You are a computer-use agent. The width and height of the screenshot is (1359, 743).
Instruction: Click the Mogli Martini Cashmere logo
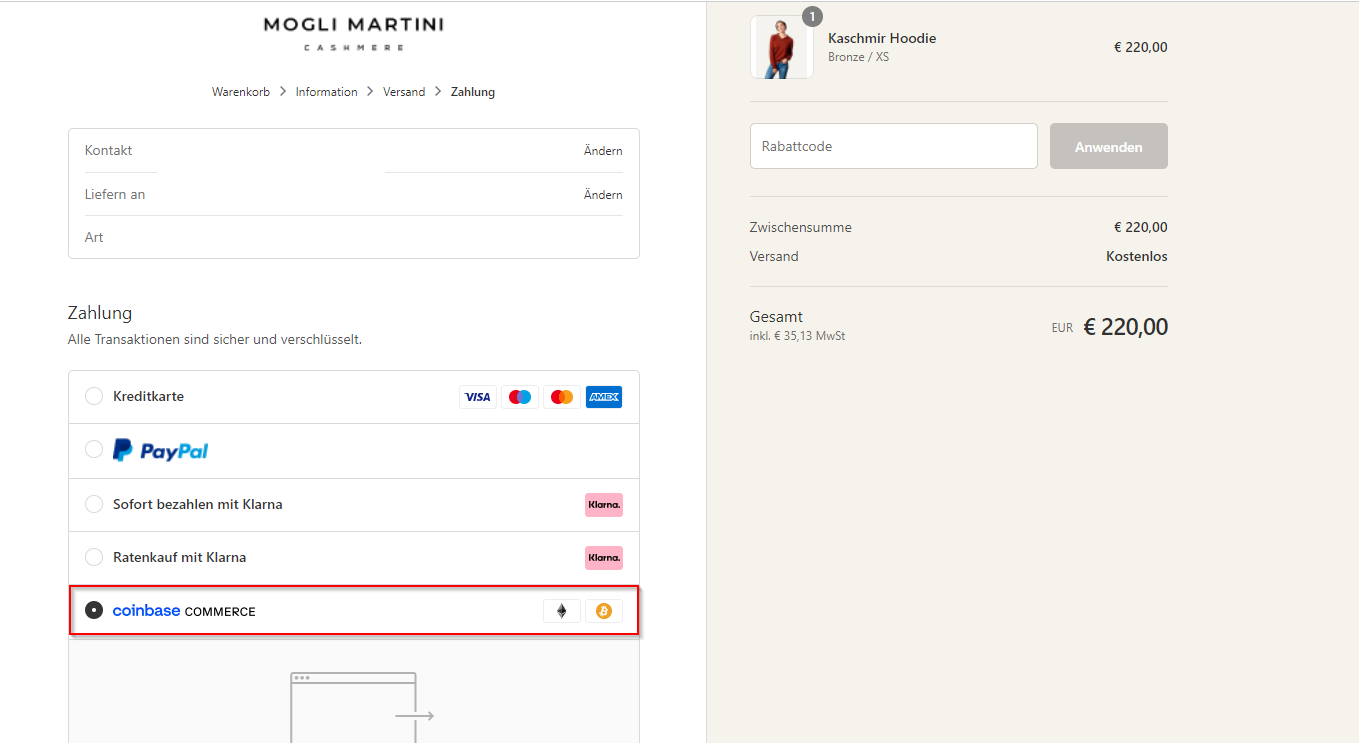354,33
